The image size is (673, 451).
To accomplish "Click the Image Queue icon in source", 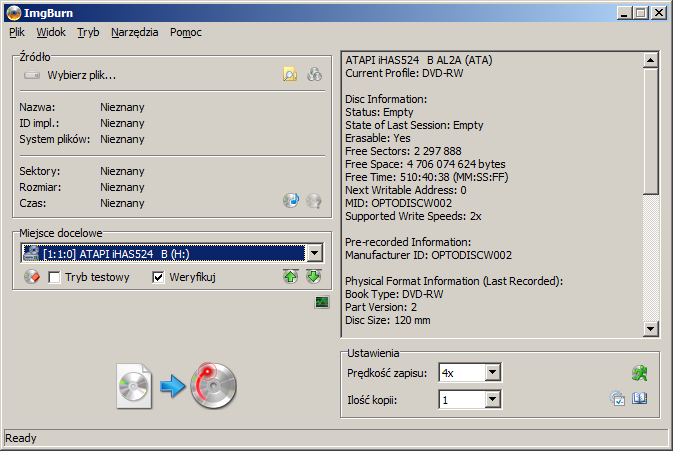I will click(315, 75).
